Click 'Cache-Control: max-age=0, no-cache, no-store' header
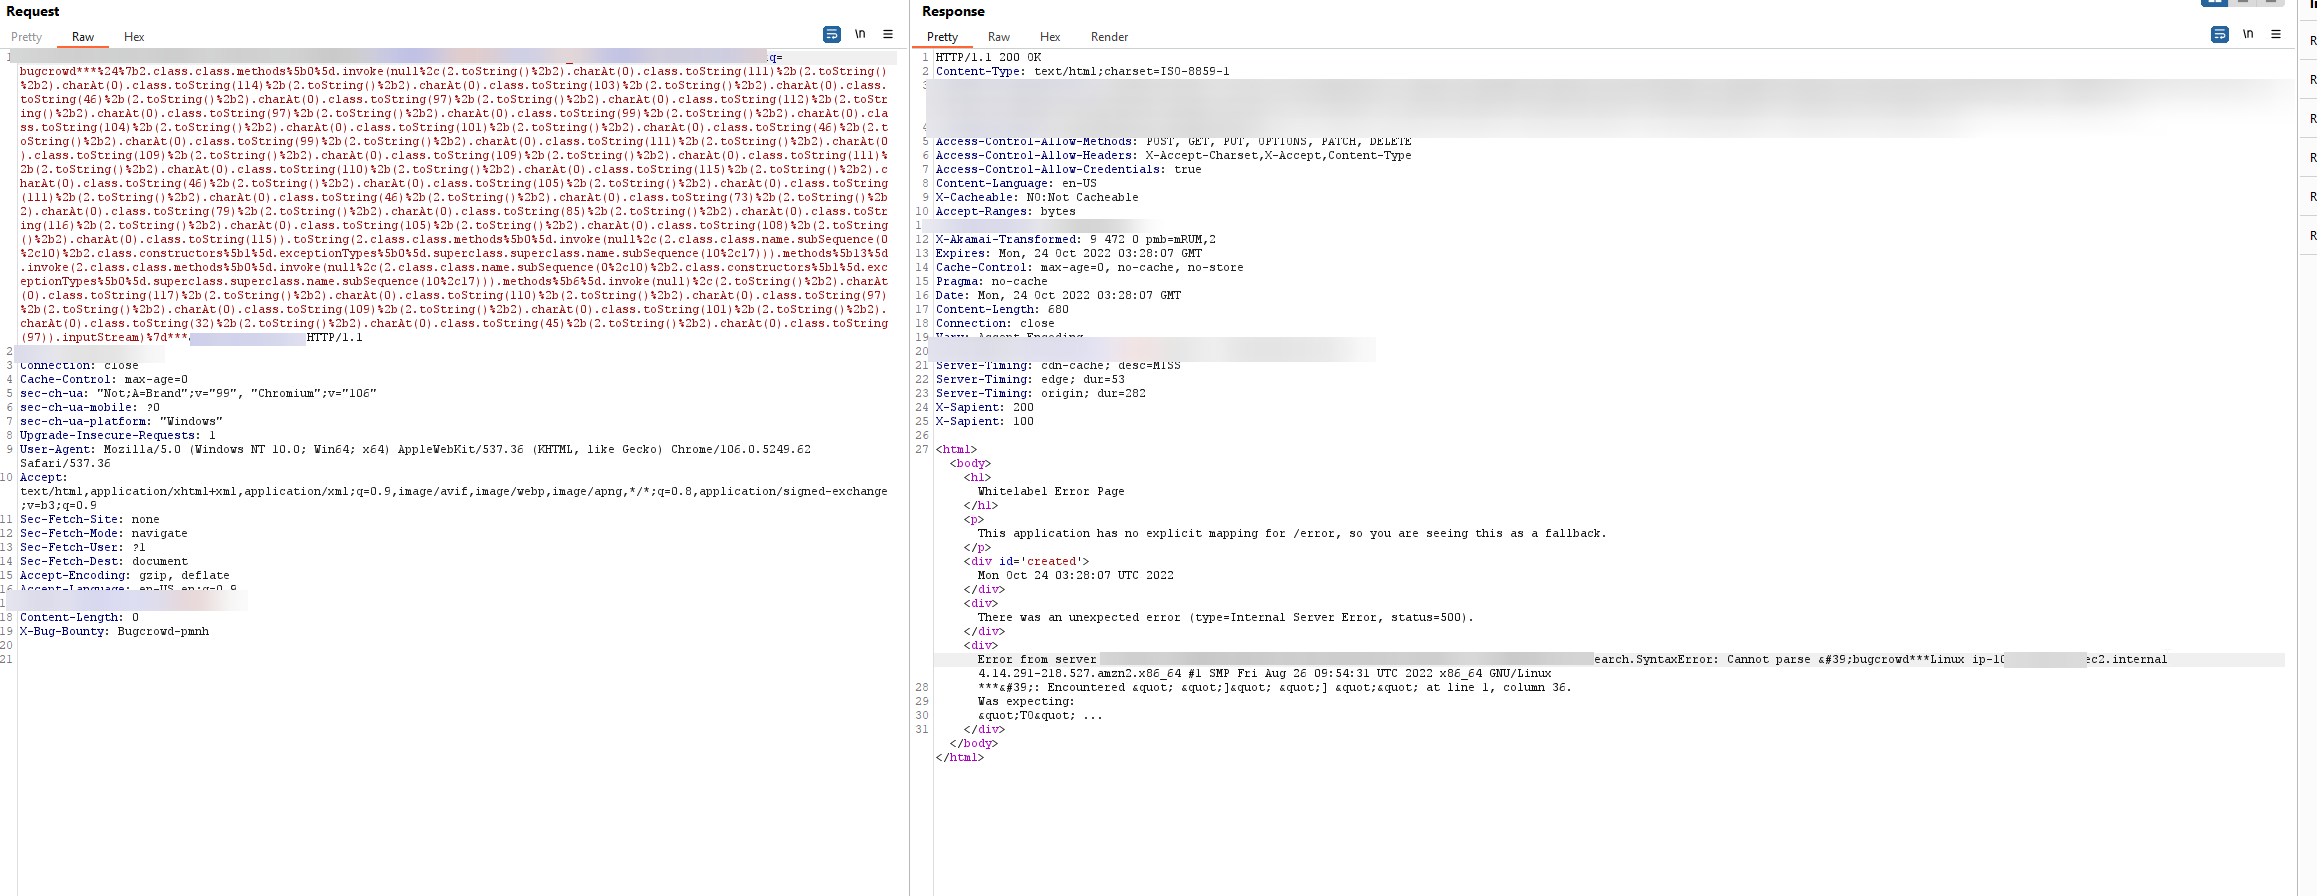Screen dimensions: 2317x896 [x=1090, y=268]
